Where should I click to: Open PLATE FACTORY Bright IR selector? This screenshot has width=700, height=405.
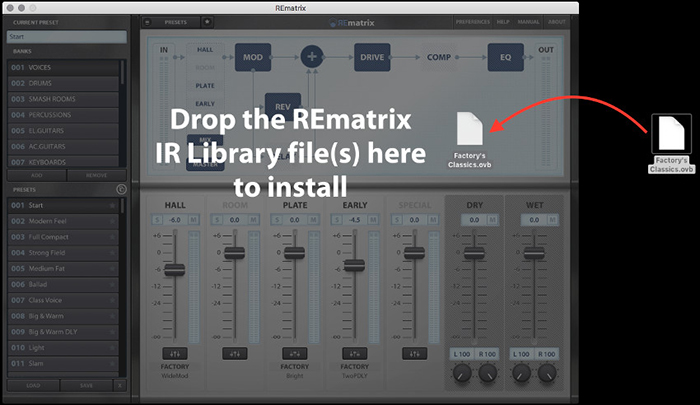295,371
